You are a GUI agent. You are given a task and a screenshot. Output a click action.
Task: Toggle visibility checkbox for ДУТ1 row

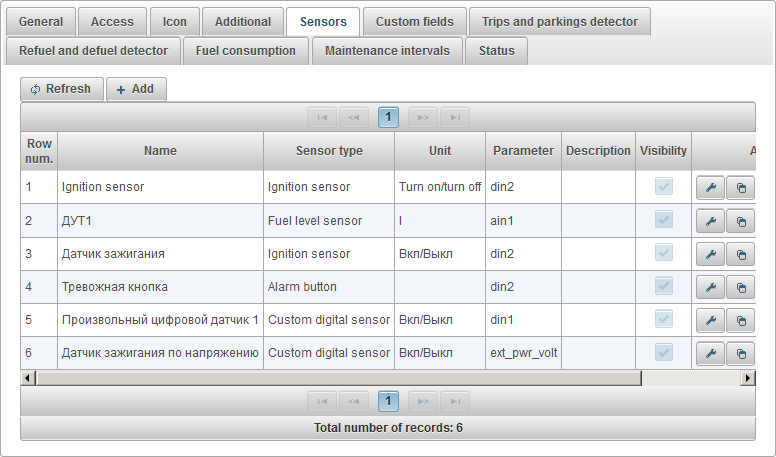tap(664, 220)
